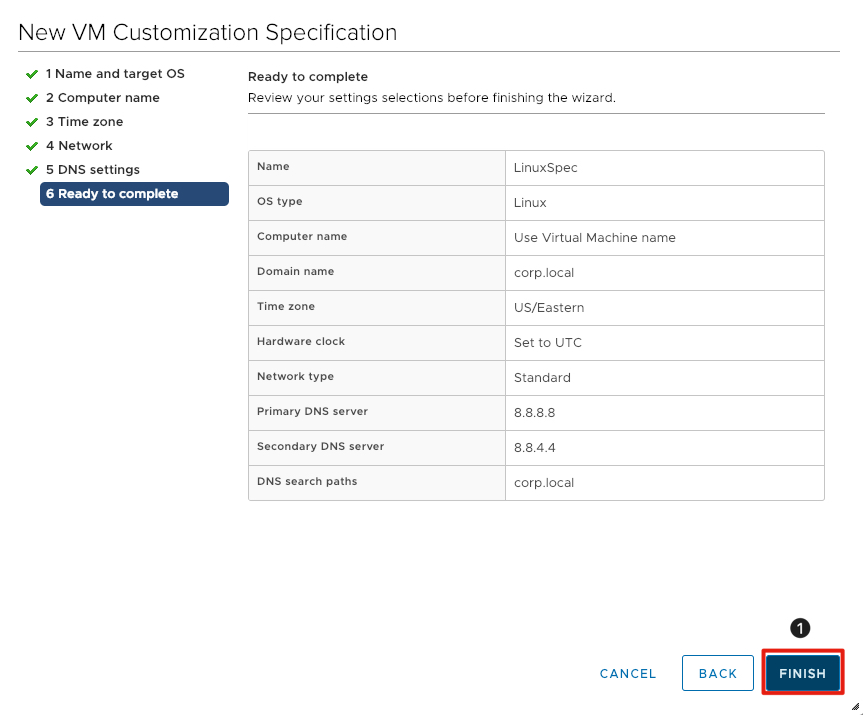
Task: Click the Secondary DNS server 8.8.4.4 value
Action: (x=534, y=448)
